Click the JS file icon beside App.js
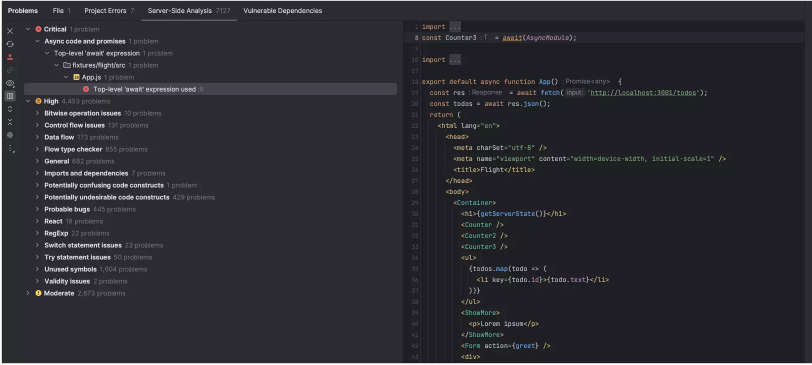 point(77,77)
